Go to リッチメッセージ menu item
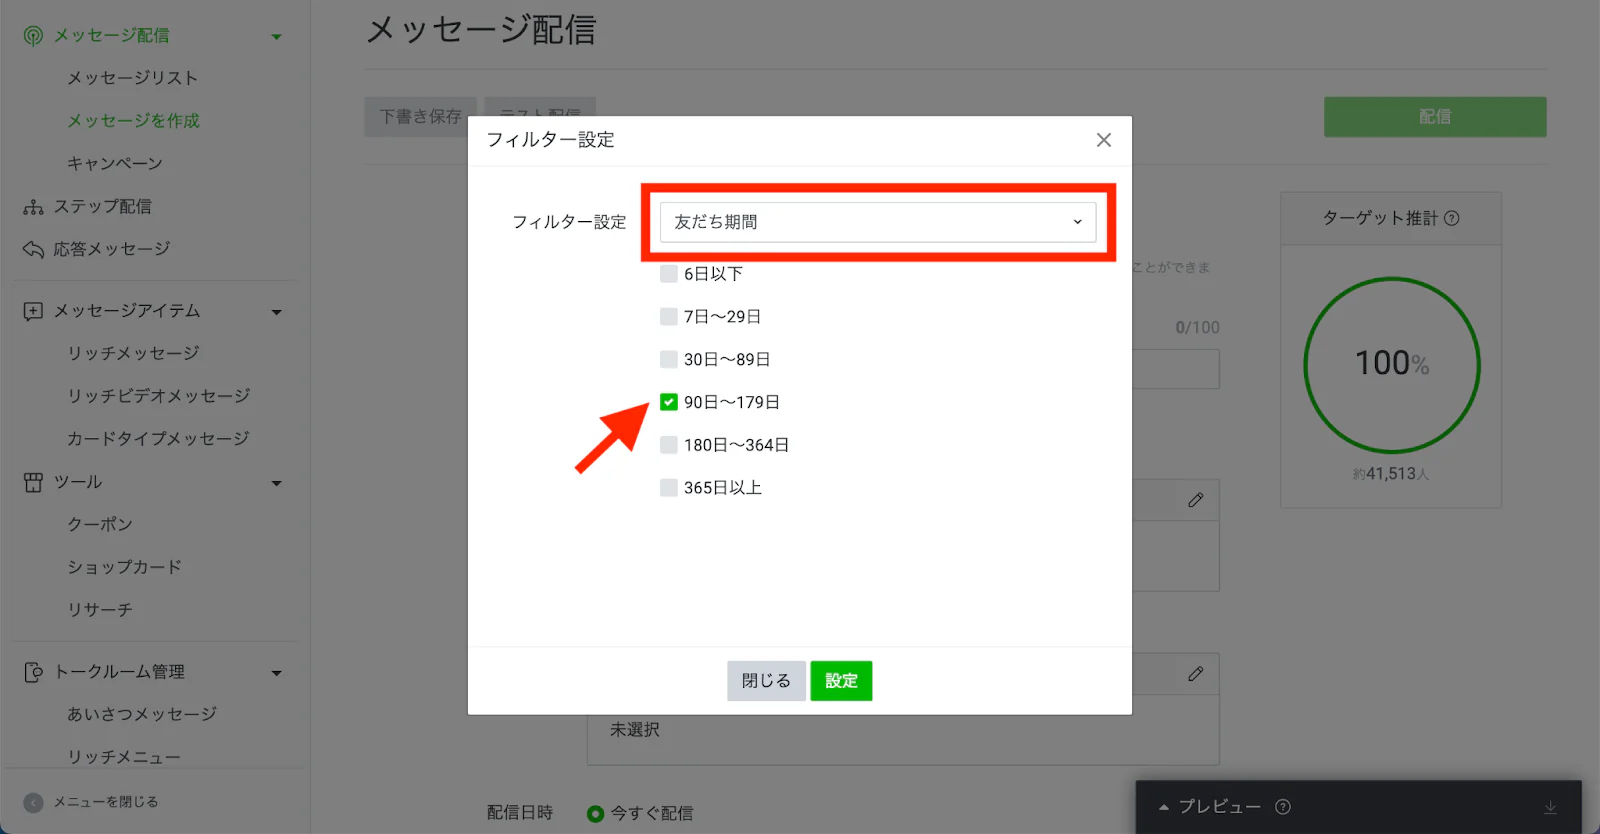Viewport: 1600px width, 834px height. [133, 353]
